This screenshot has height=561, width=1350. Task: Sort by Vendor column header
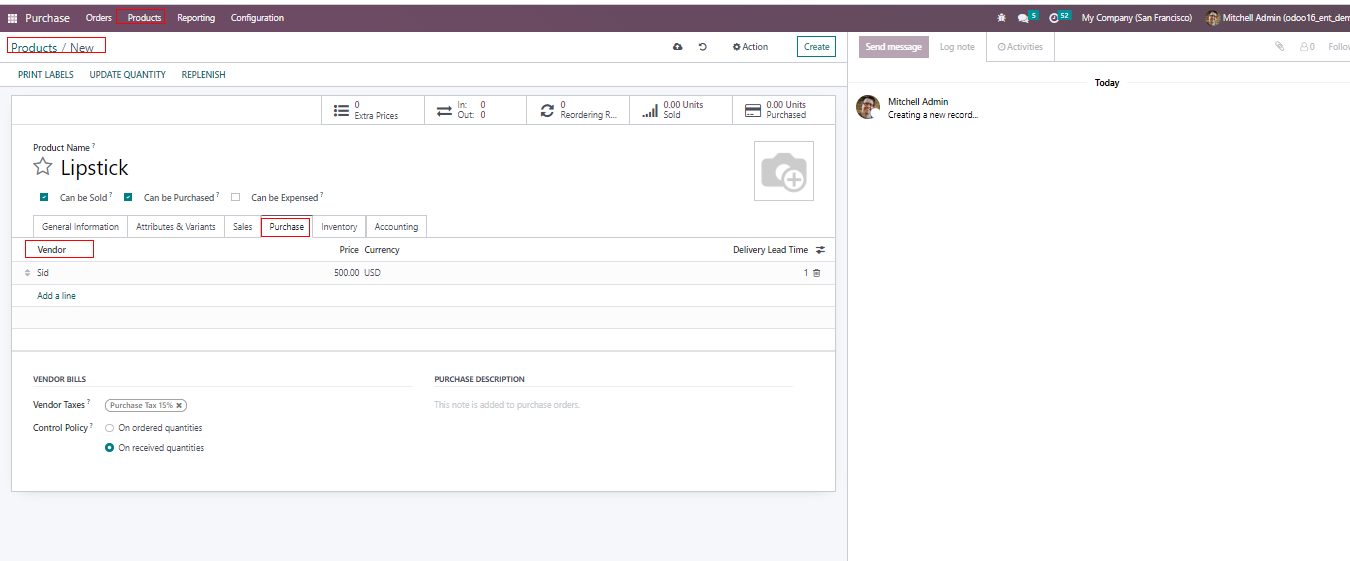(52, 250)
